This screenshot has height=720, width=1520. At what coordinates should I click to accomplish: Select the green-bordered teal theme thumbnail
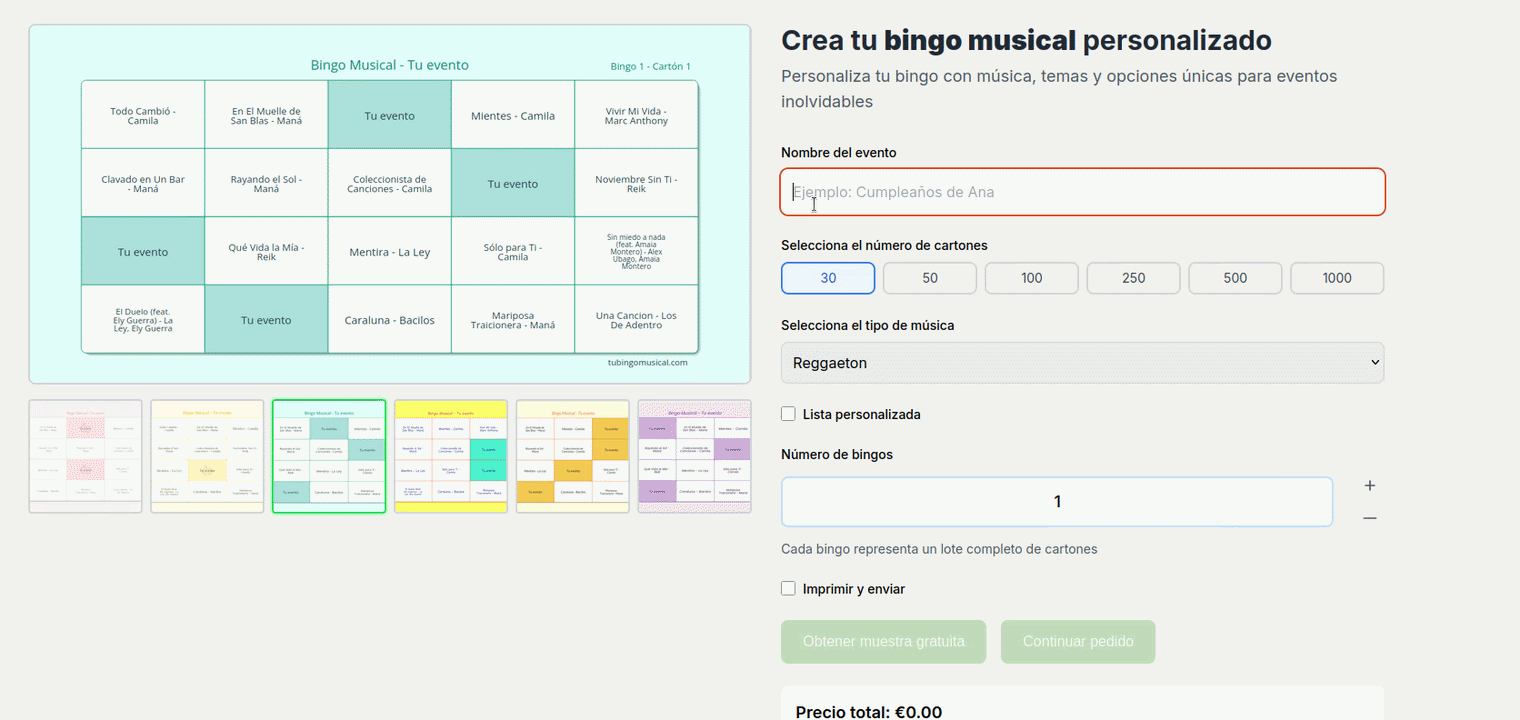pyautogui.click(x=329, y=456)
